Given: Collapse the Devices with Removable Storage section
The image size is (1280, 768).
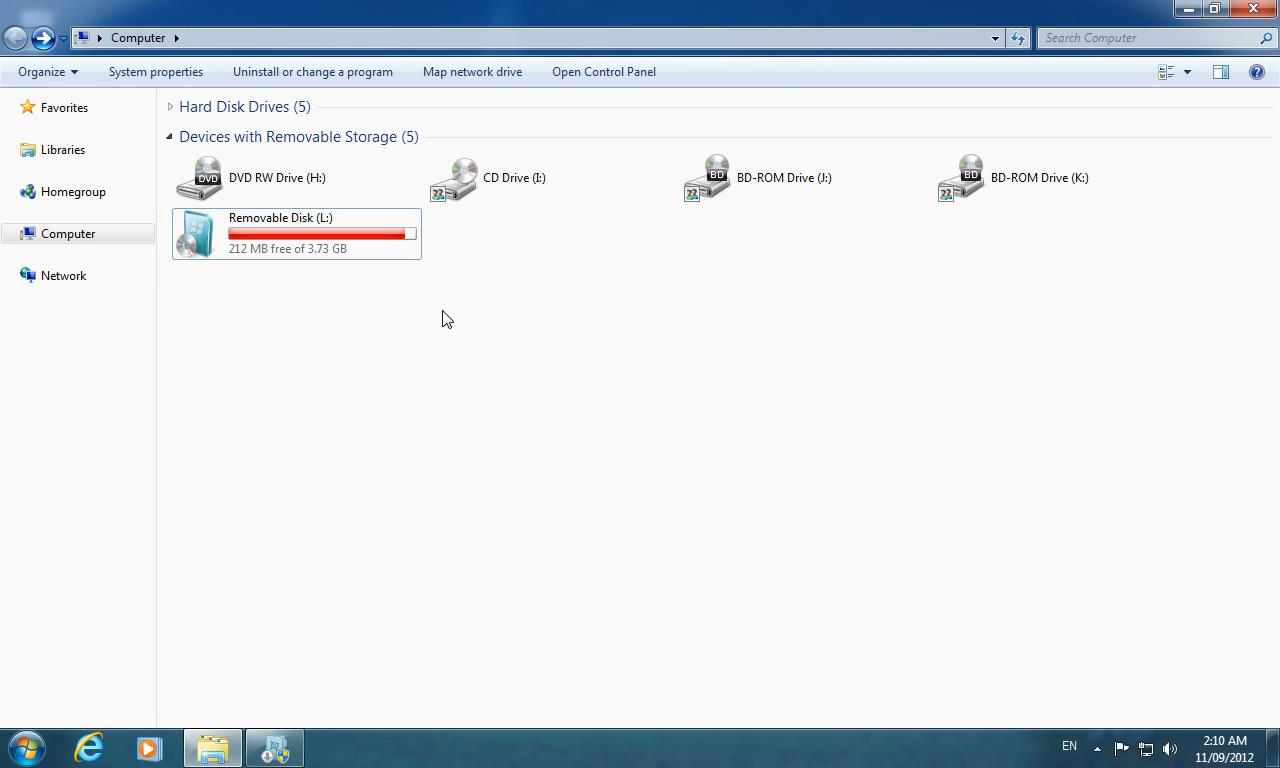Looking at the screenshot, I should pyautogui.click(x=169, y=137).
